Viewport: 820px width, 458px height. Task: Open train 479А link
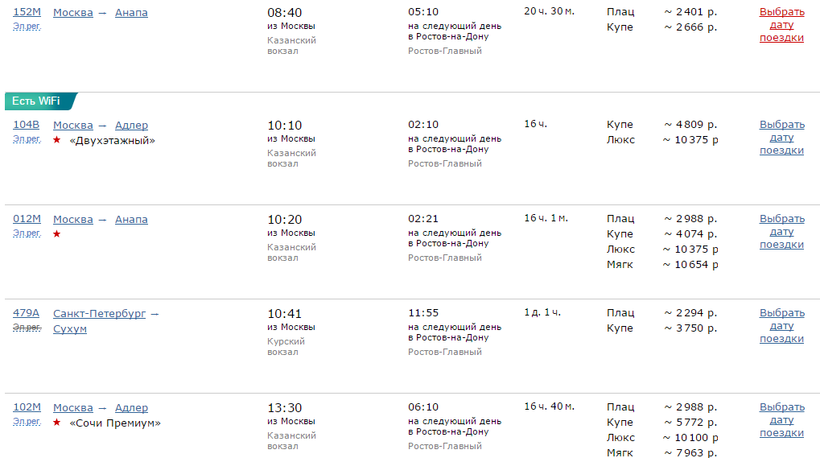[x=27, y=313]
